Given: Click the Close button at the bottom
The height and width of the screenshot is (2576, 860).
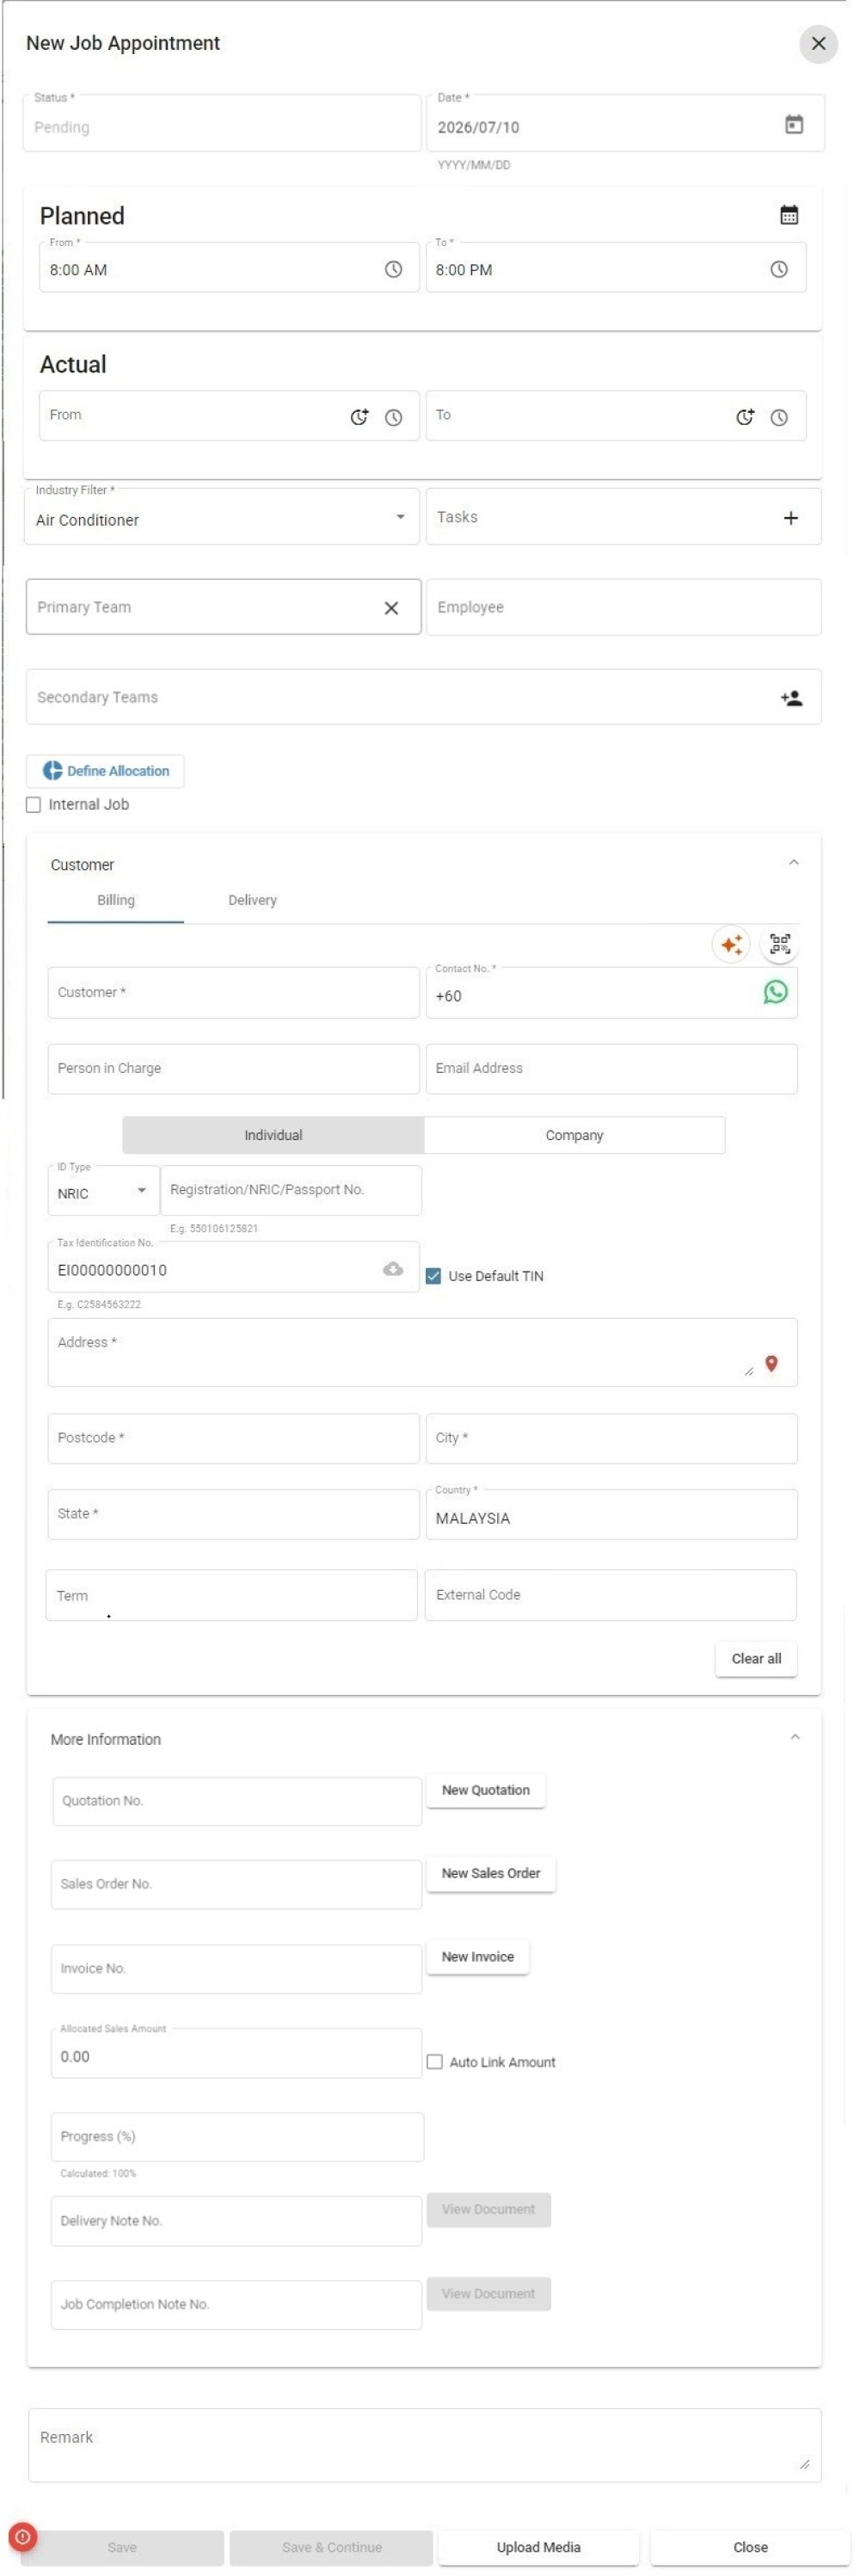Looking at the screenshot, I should tap(751, 2547).
